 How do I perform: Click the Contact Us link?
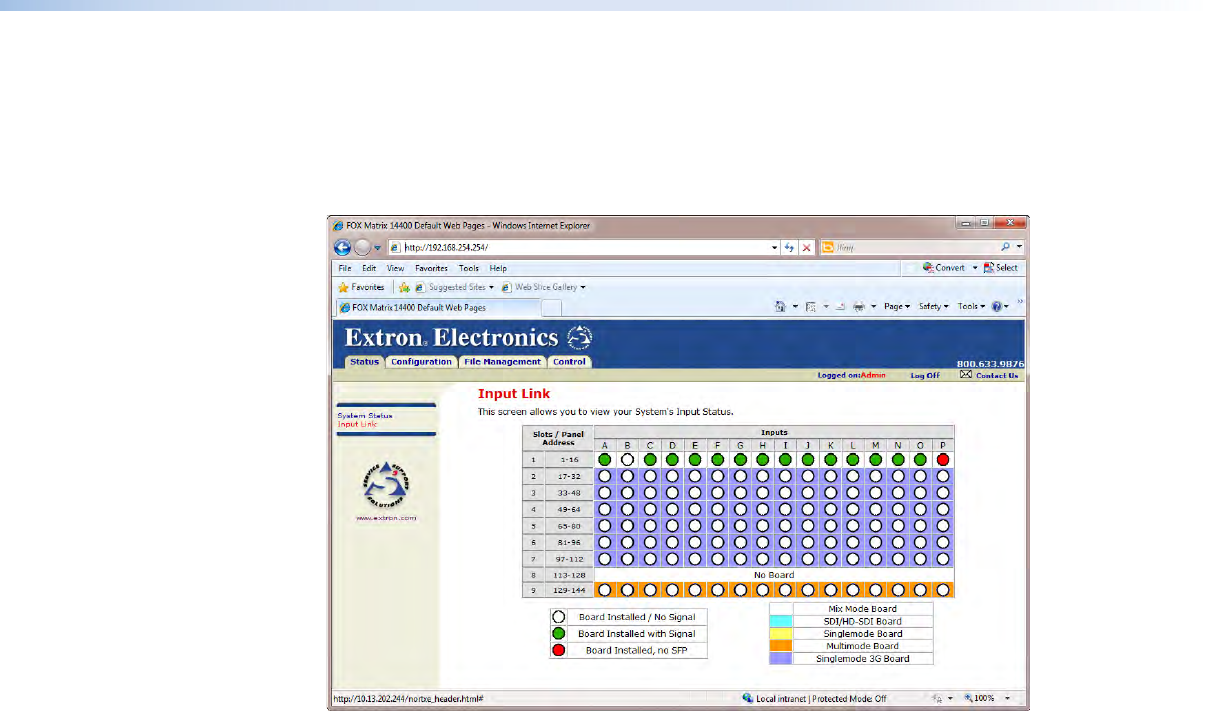tap(997, 376)
